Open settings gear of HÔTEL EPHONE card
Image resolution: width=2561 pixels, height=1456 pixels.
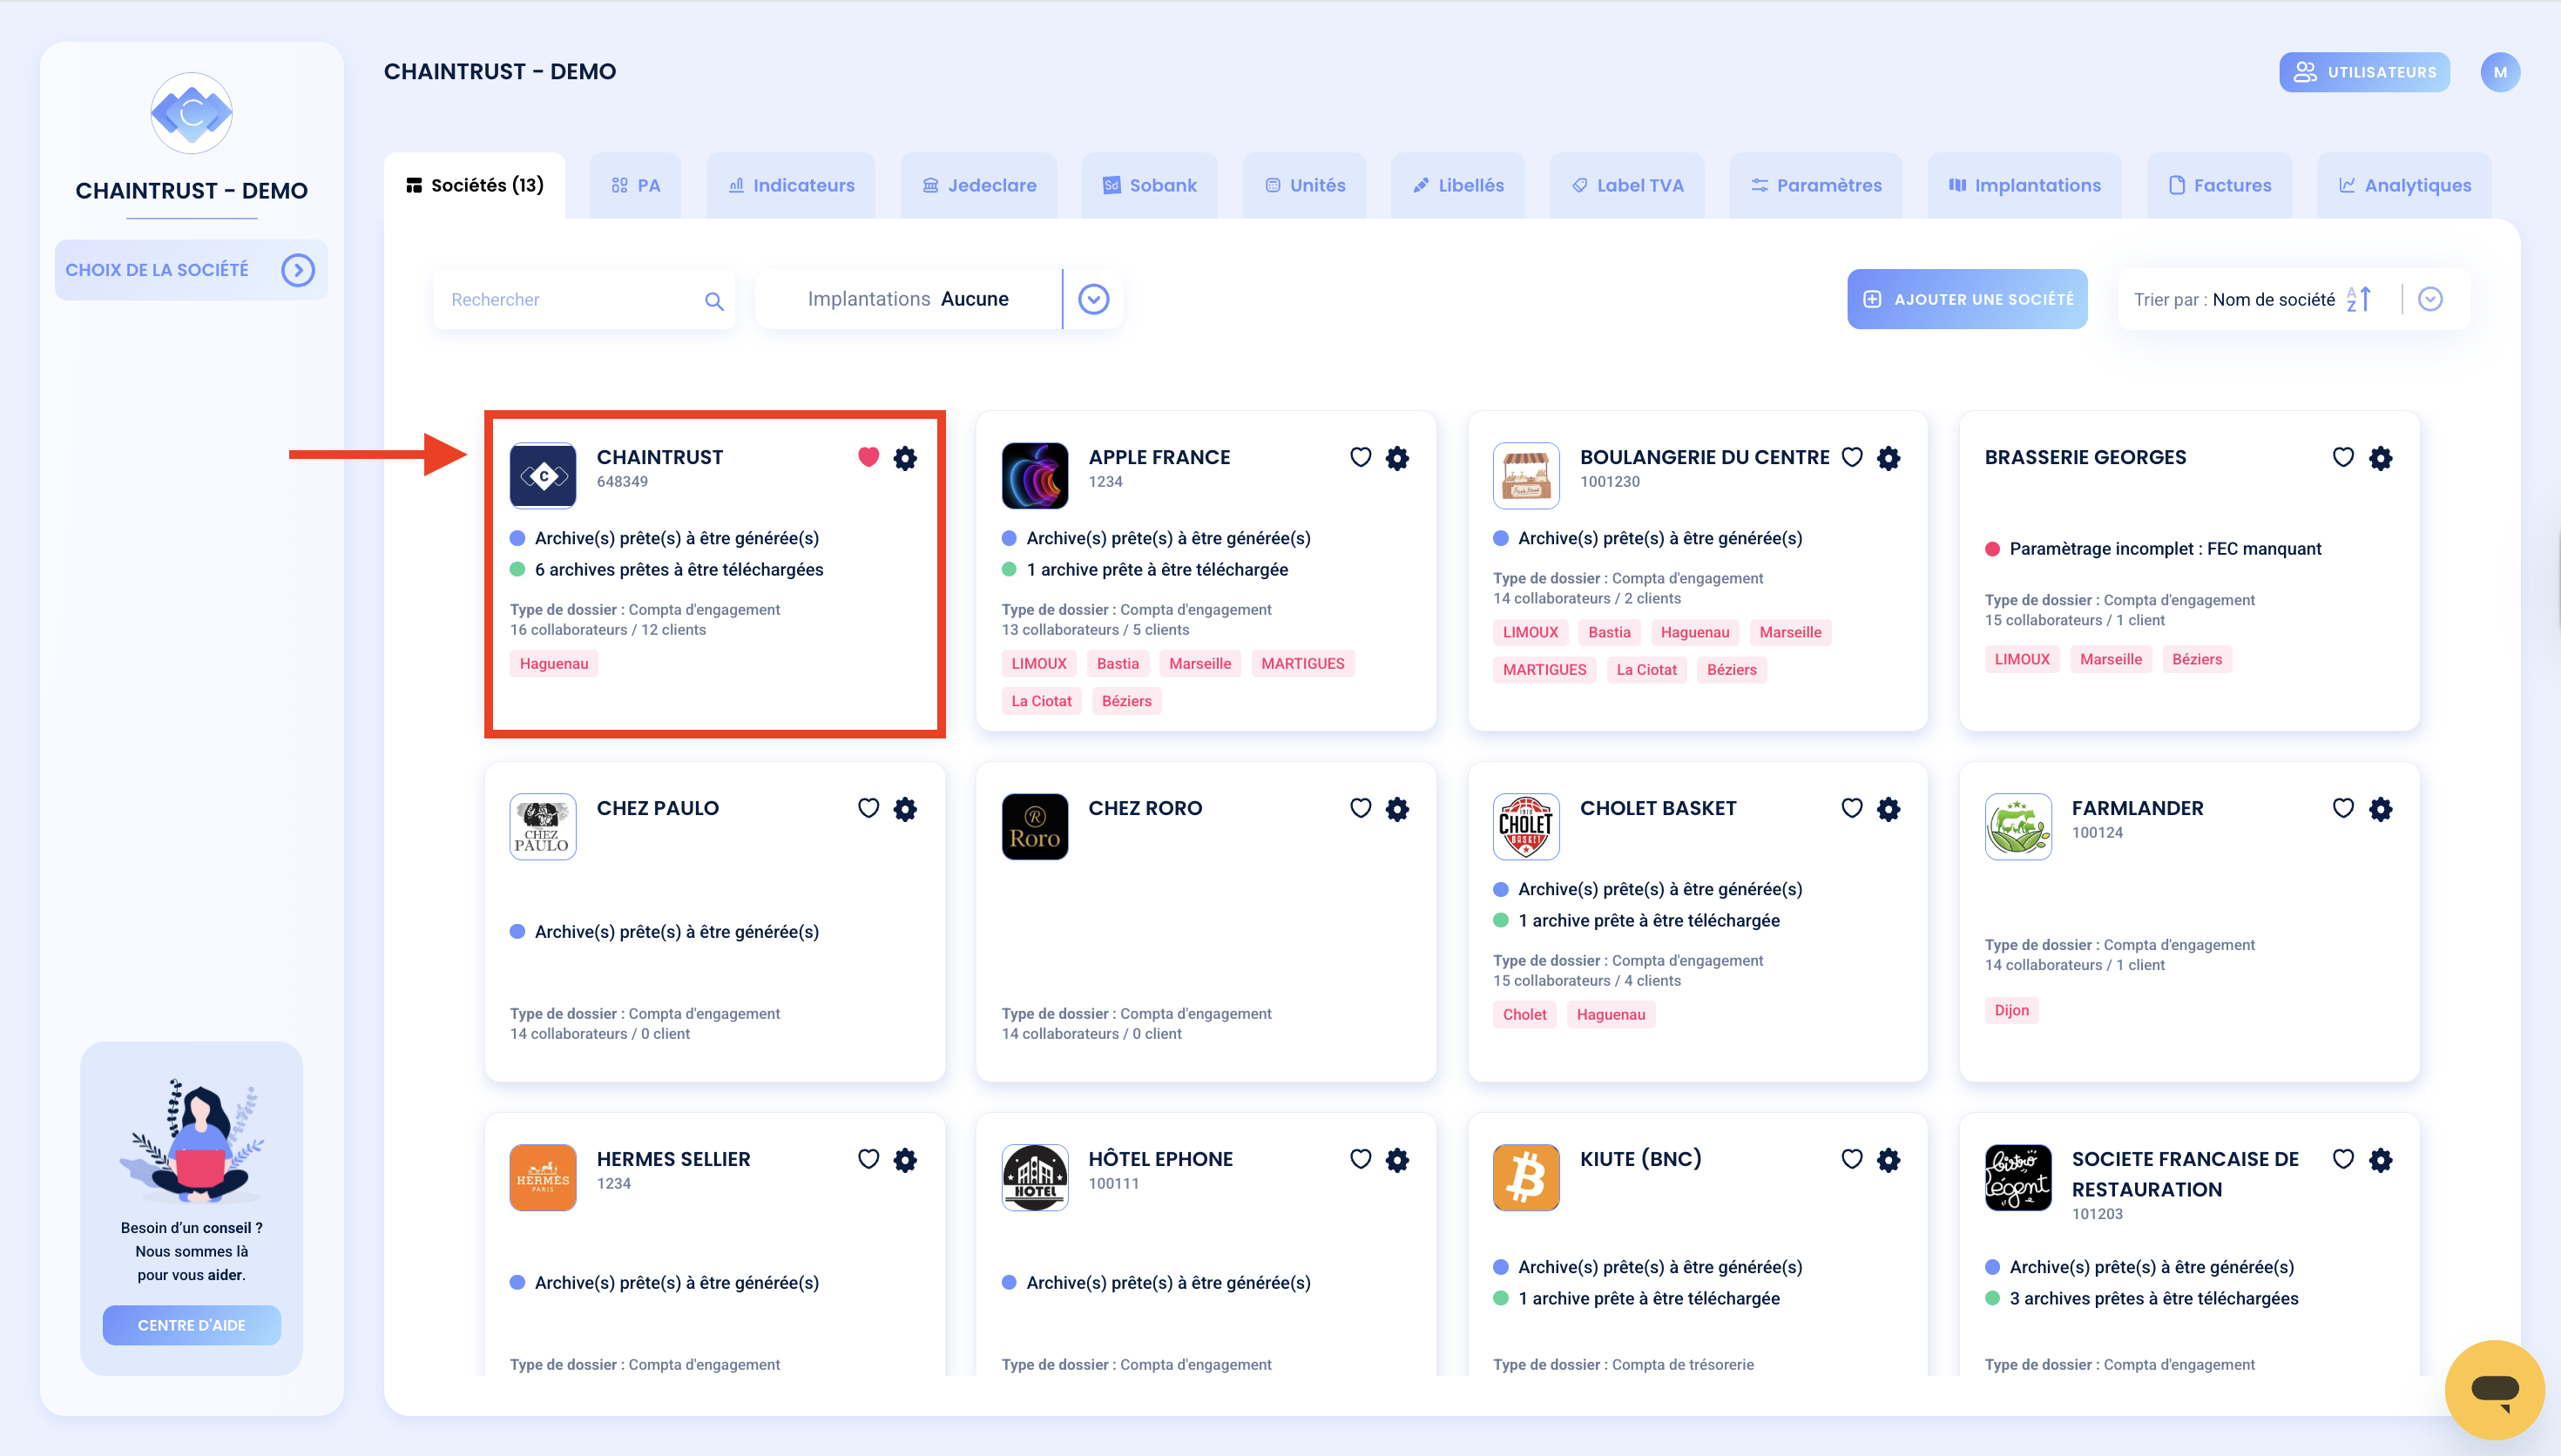(1397, 1160)
